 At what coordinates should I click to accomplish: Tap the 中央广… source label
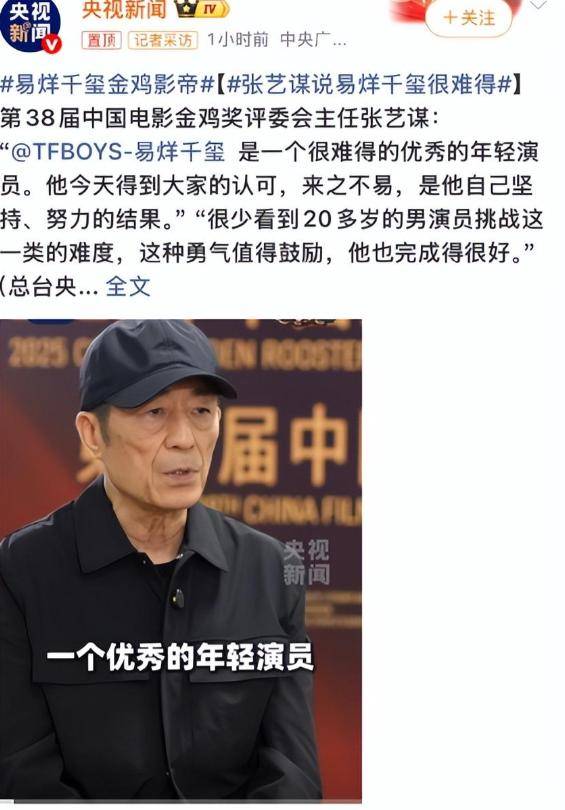tap(313, 40)
